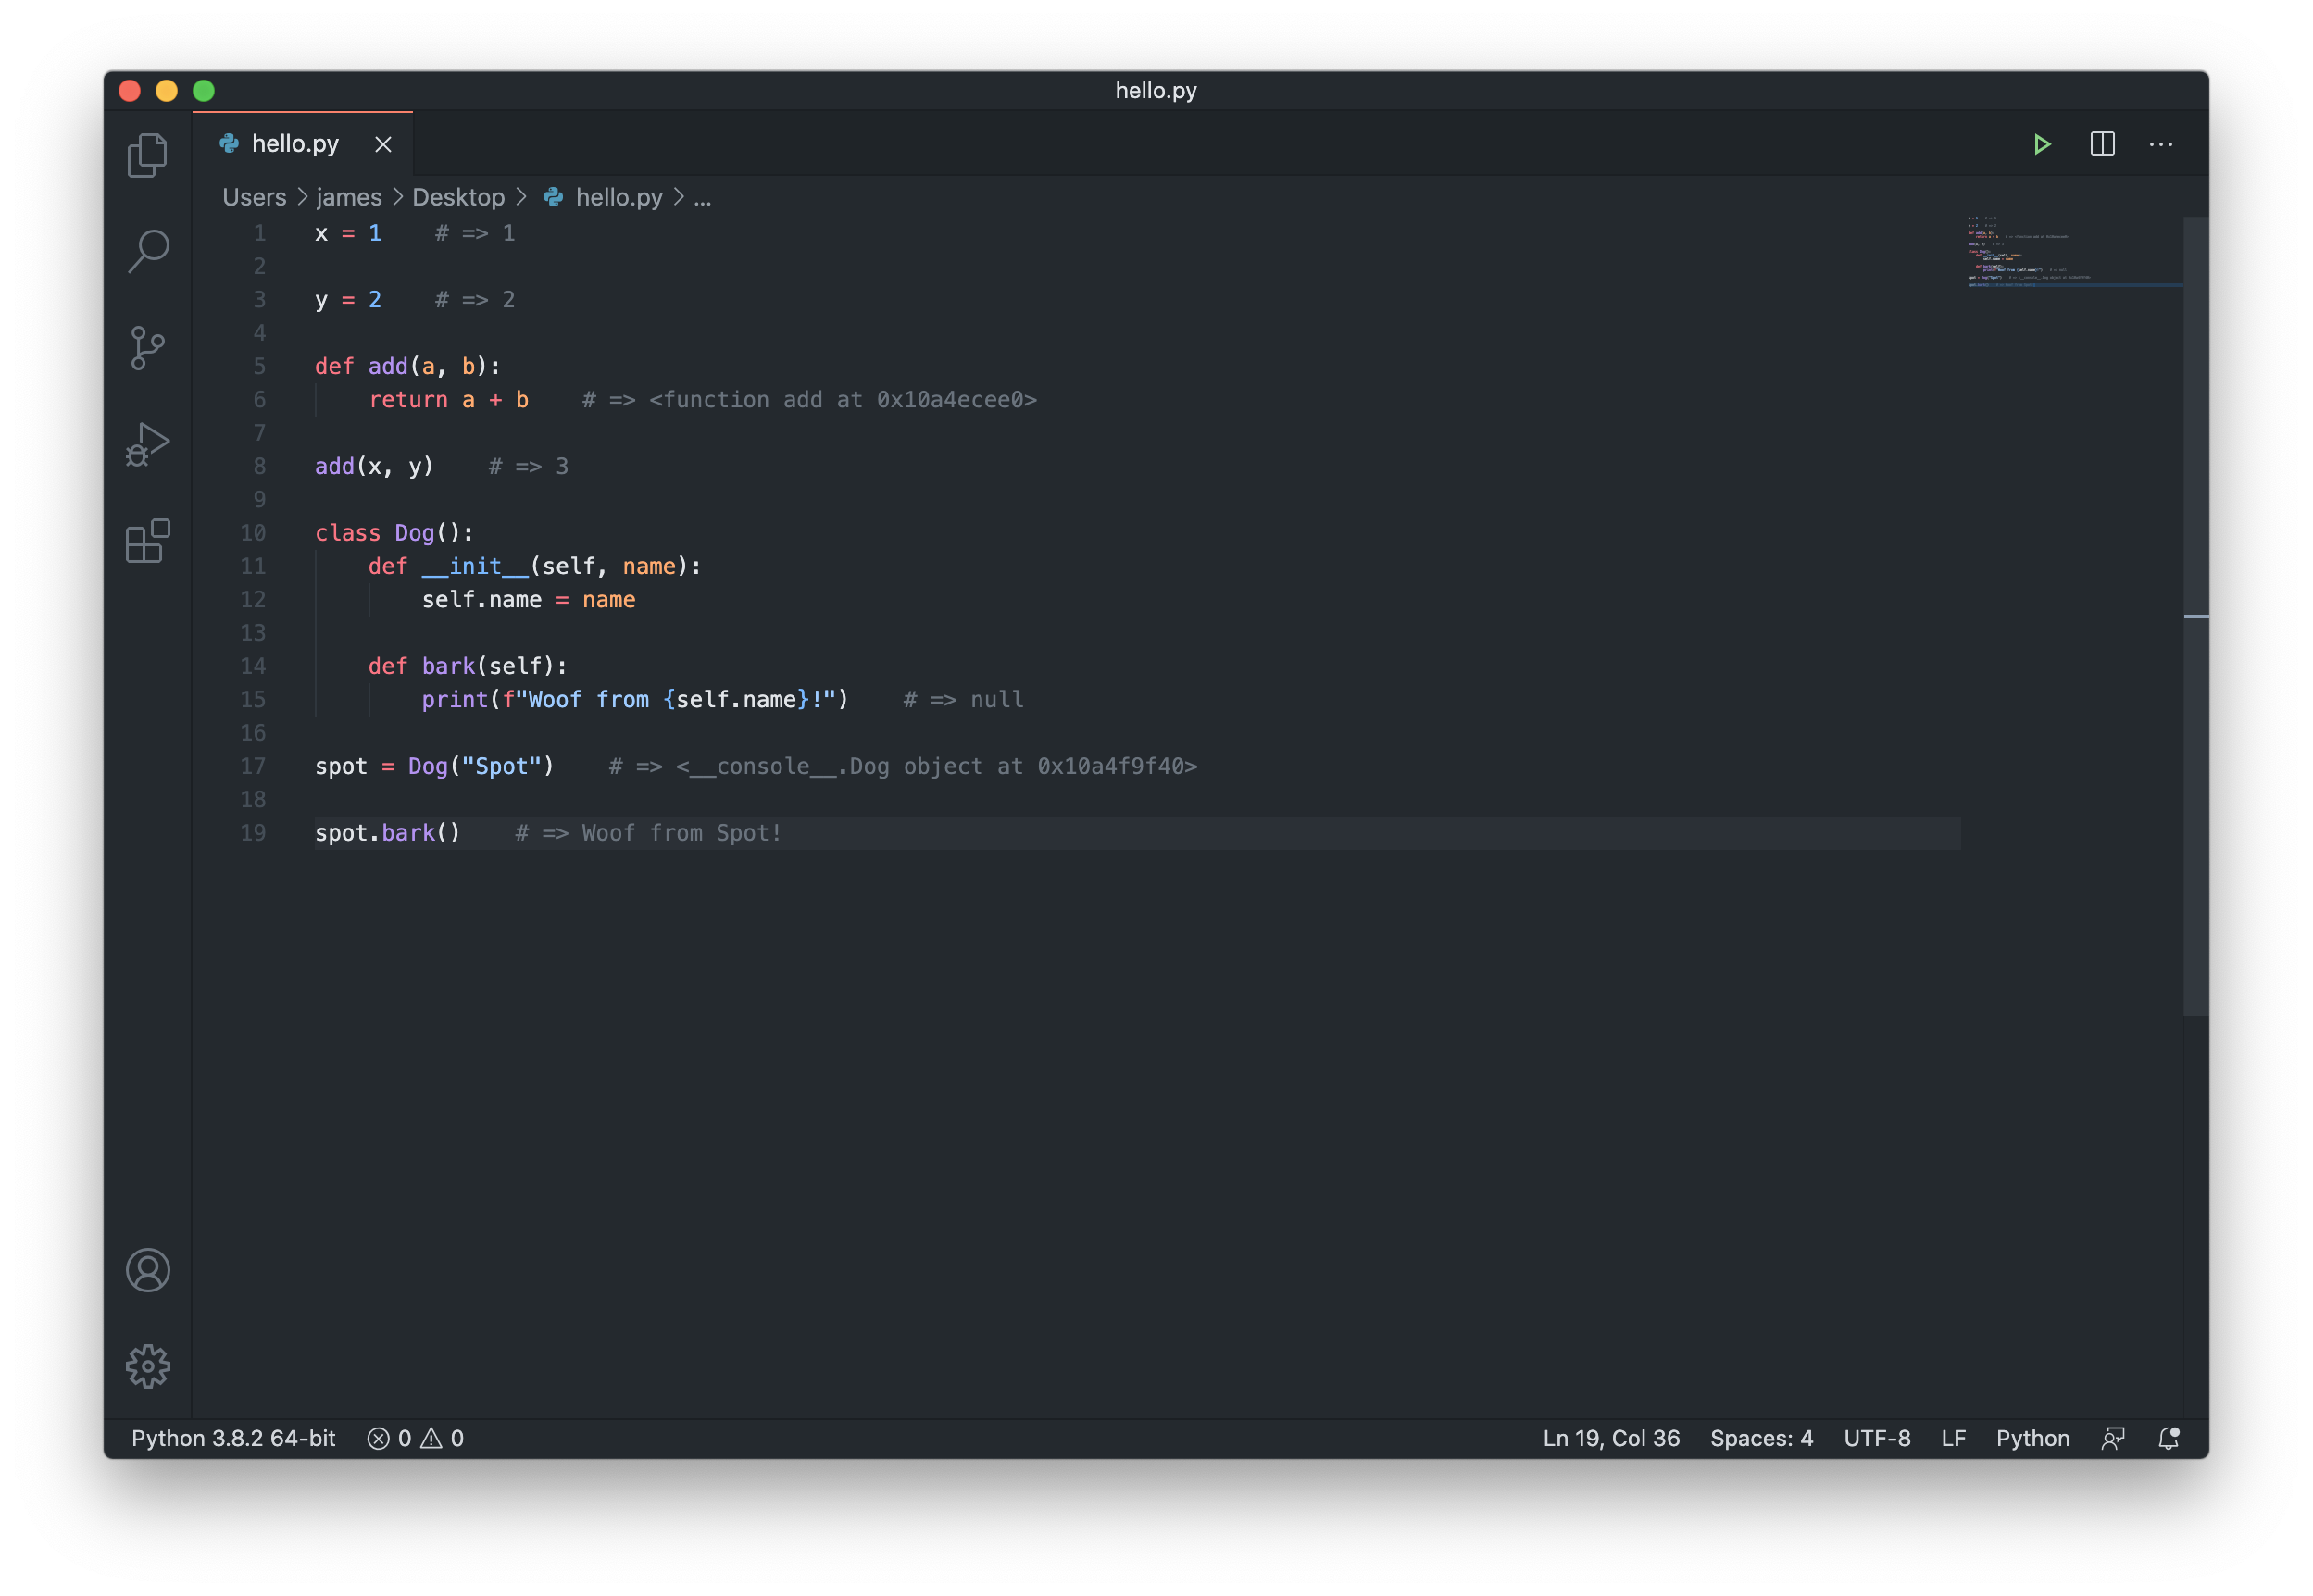
Task: Select Python 3.8.2 64-bit interpreter
Action: (233, 1438)
